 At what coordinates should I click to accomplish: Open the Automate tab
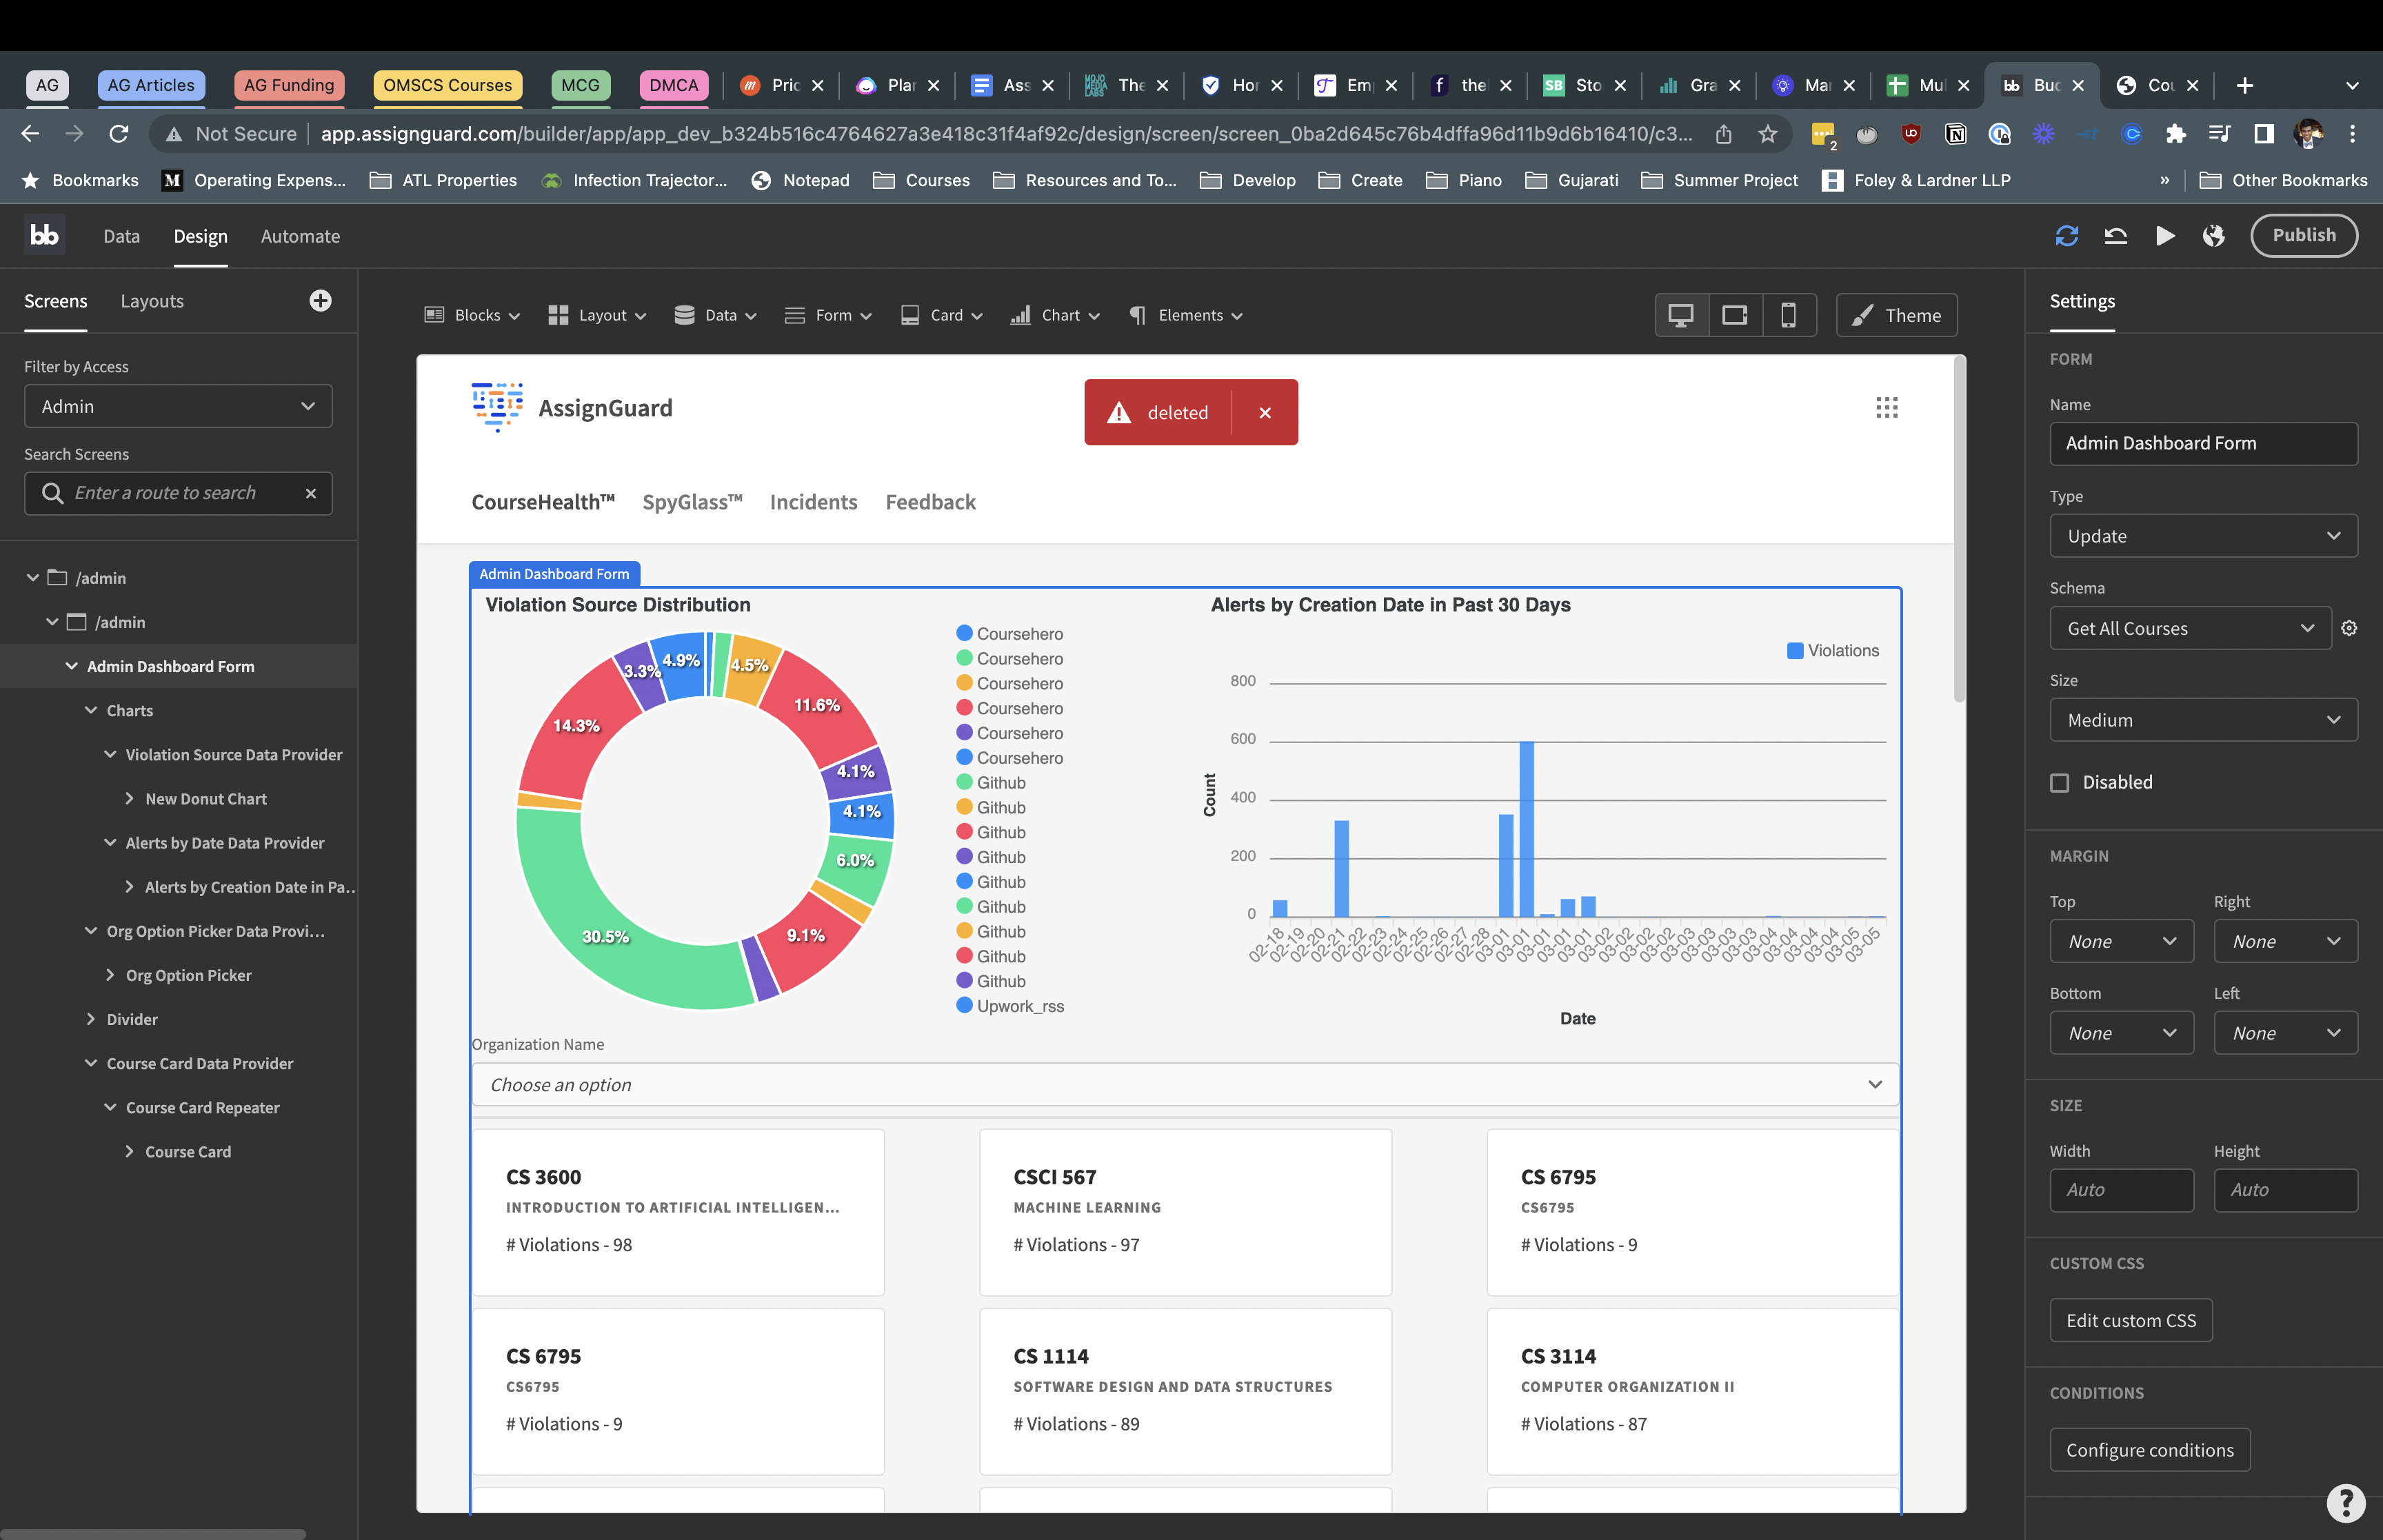[x=300, y=236]
